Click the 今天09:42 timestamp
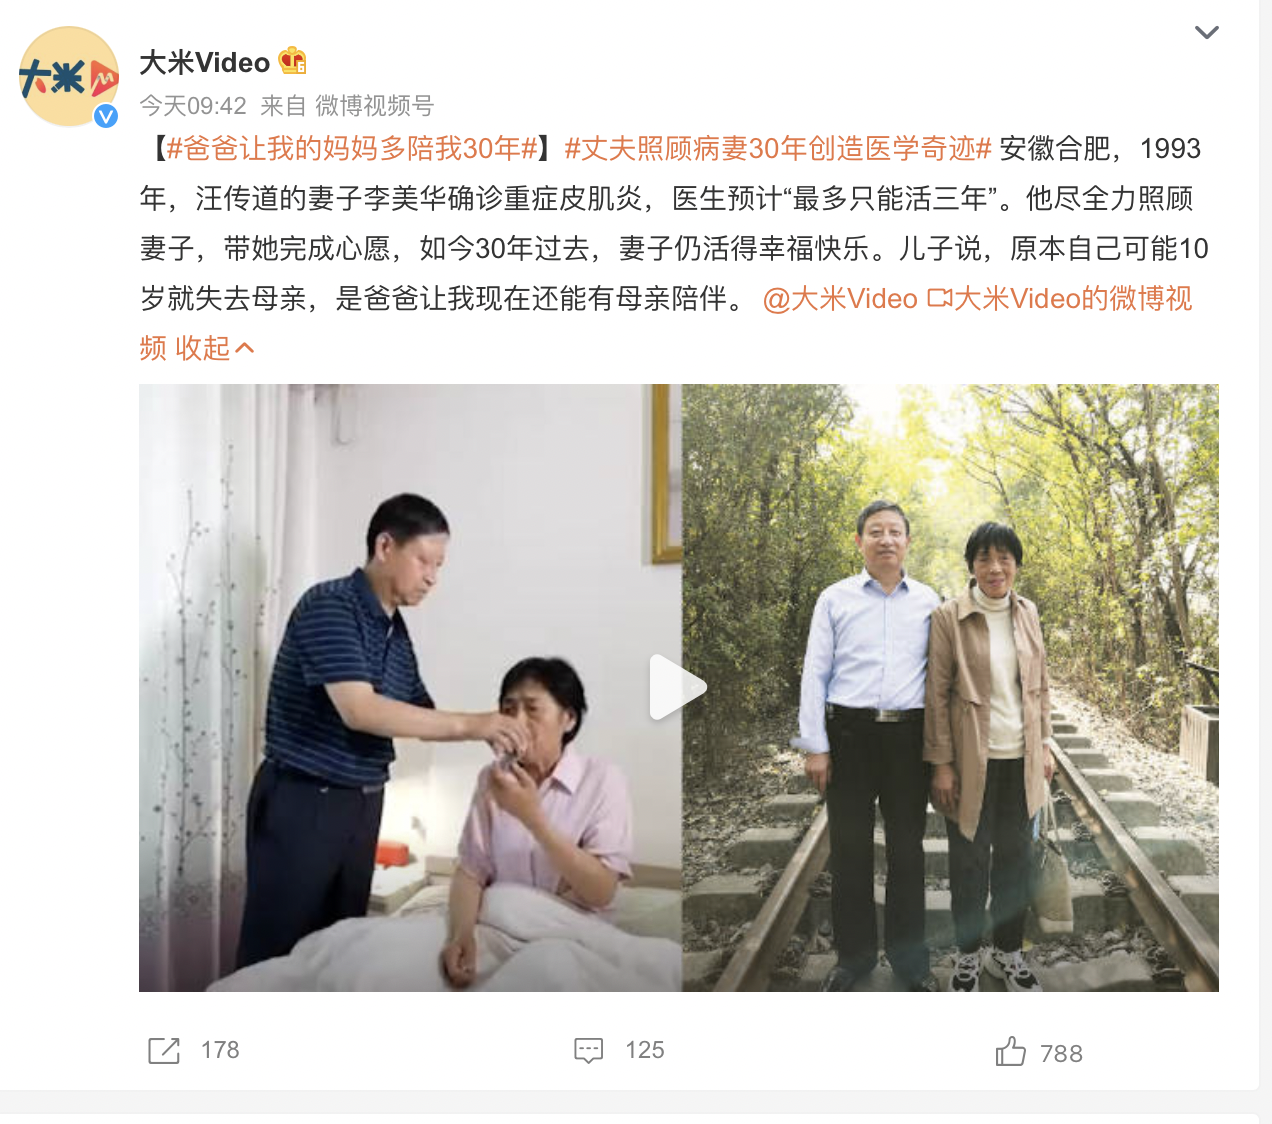Viewport: 1272px width, 1124px height. point(193,106)
